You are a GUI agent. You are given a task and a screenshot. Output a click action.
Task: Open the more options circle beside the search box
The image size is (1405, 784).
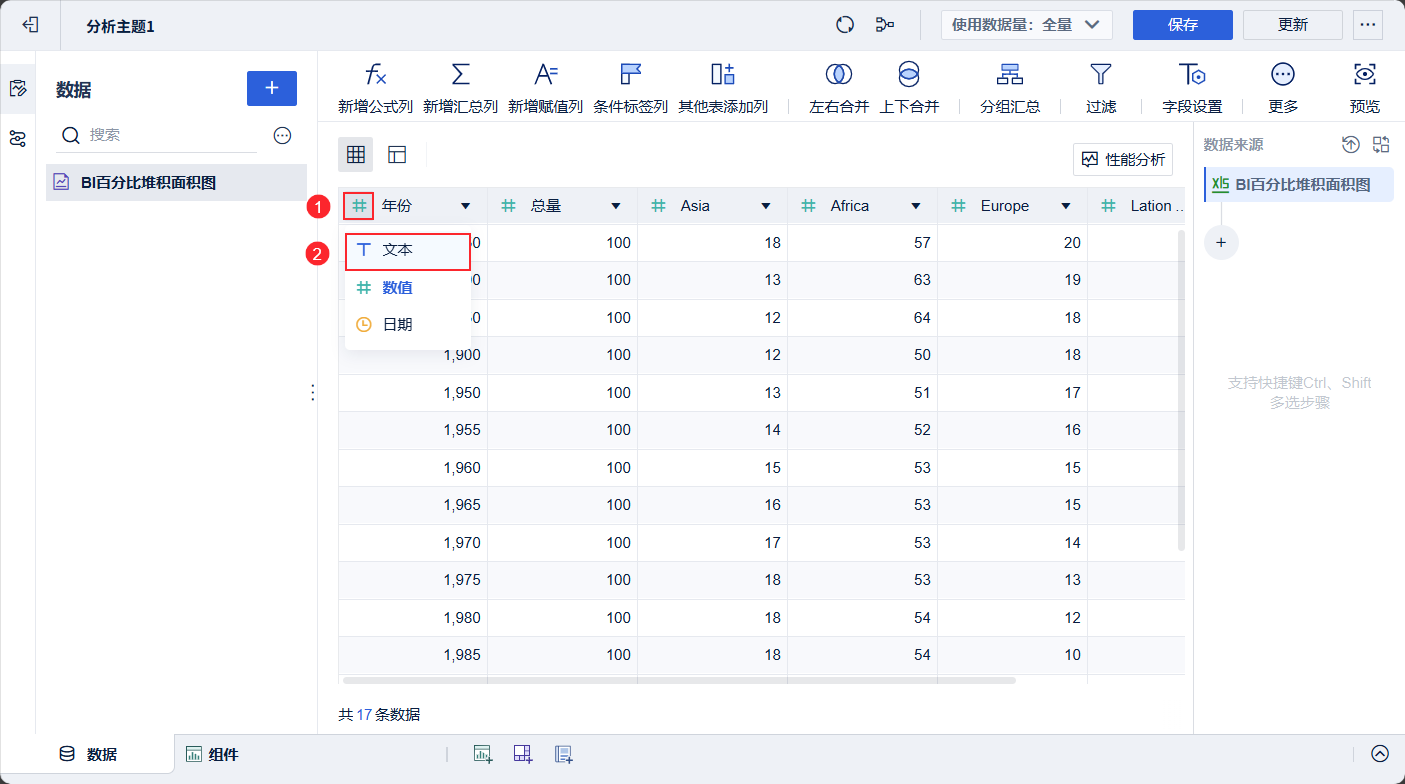pos(282,135)
